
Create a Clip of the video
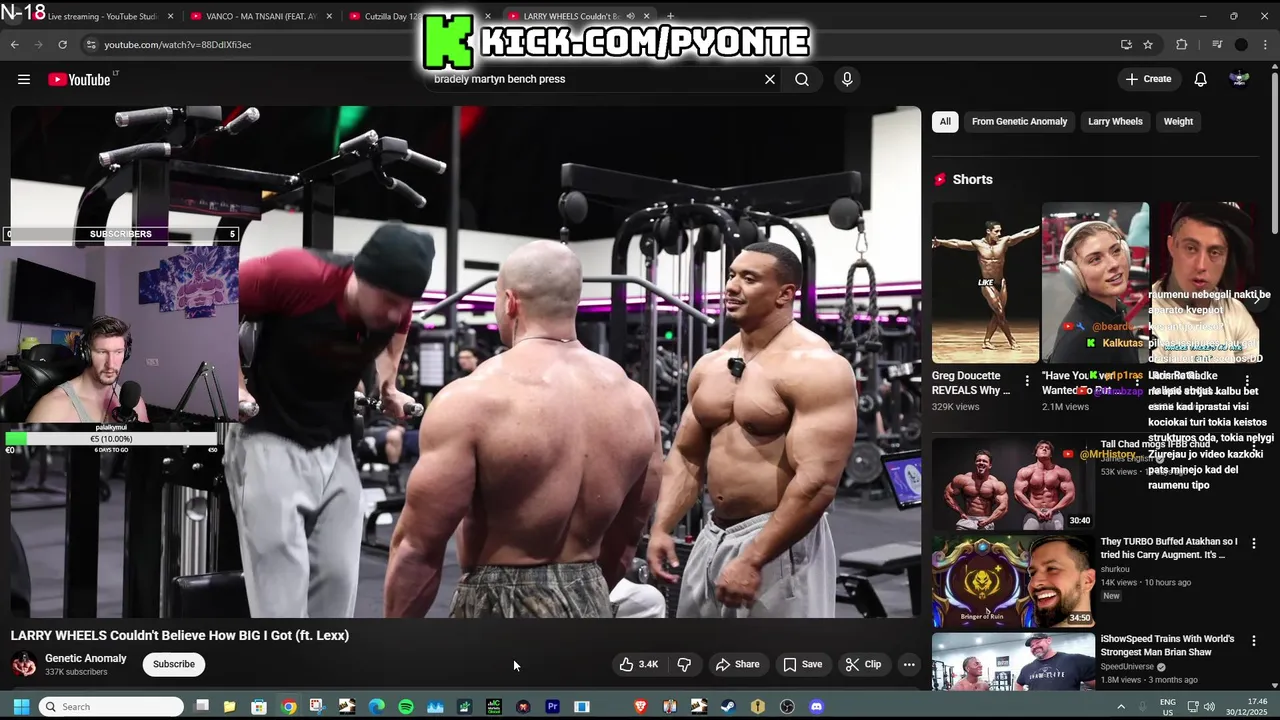(863, 664)
